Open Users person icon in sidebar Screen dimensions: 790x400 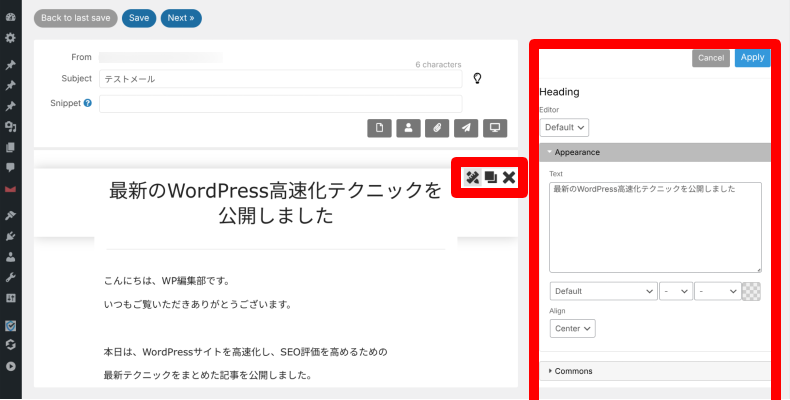[x=11, y=257]
